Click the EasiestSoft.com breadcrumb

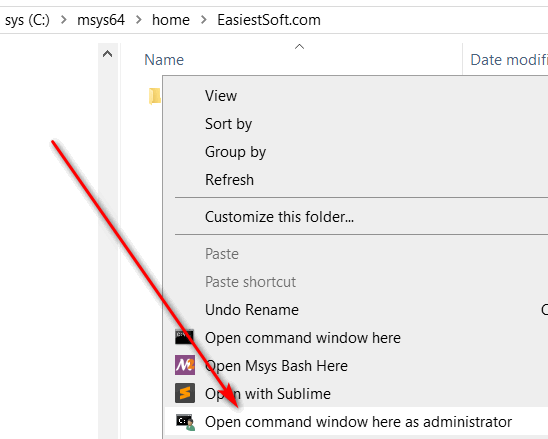269,20
